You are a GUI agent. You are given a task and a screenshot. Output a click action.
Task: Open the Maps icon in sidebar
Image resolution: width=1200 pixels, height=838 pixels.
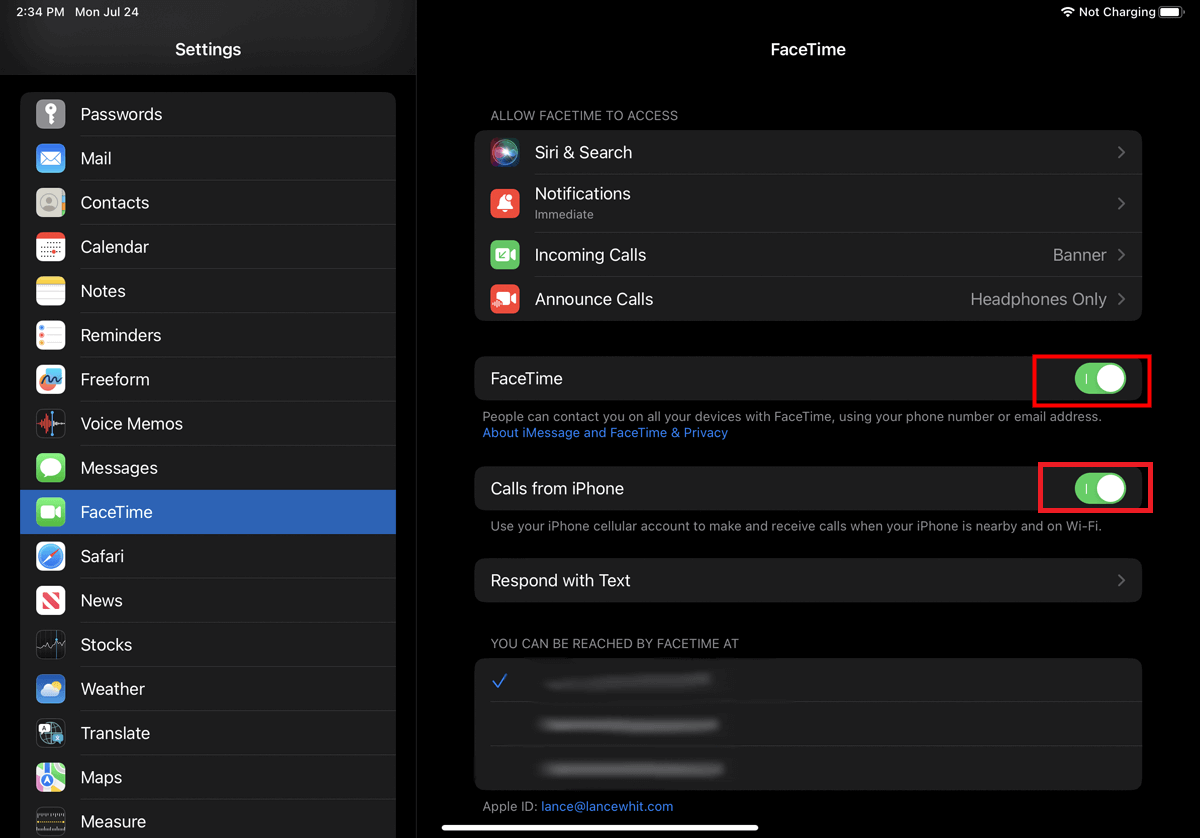51,777
